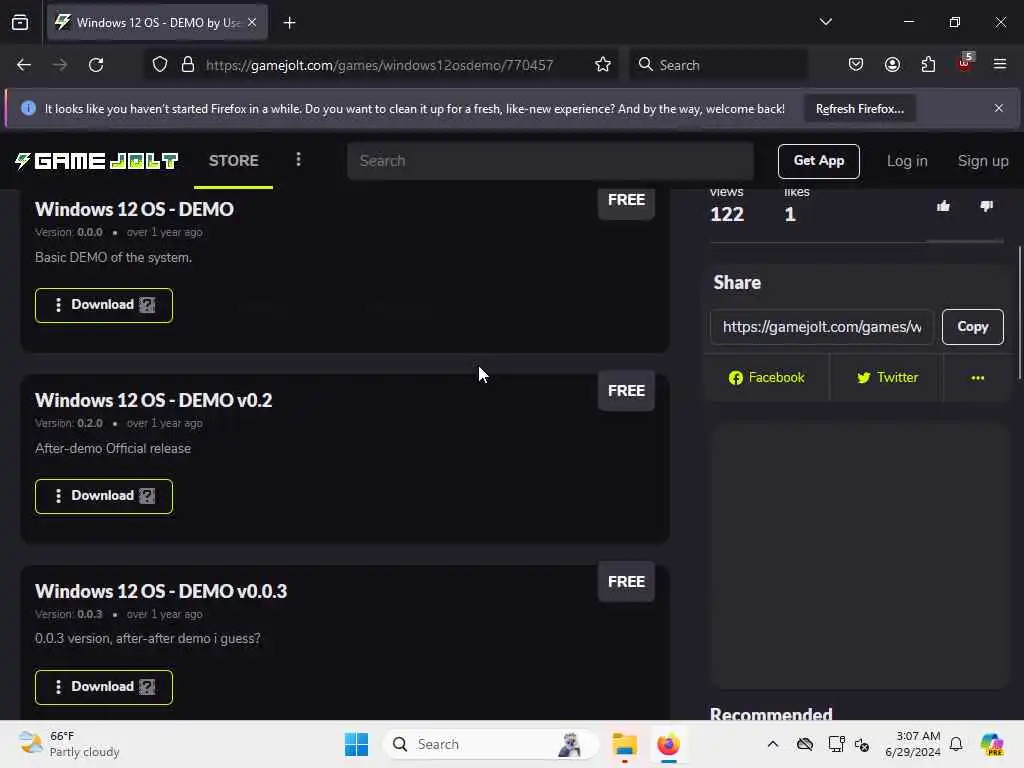Open the Store tab

pos(233,161)
